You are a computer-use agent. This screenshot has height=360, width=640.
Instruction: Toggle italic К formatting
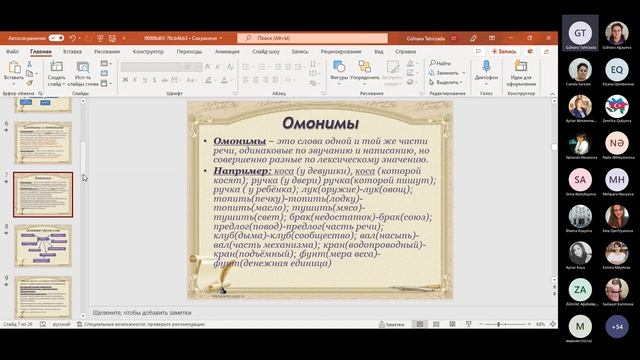pyautogui.click(x=135, y=80)
